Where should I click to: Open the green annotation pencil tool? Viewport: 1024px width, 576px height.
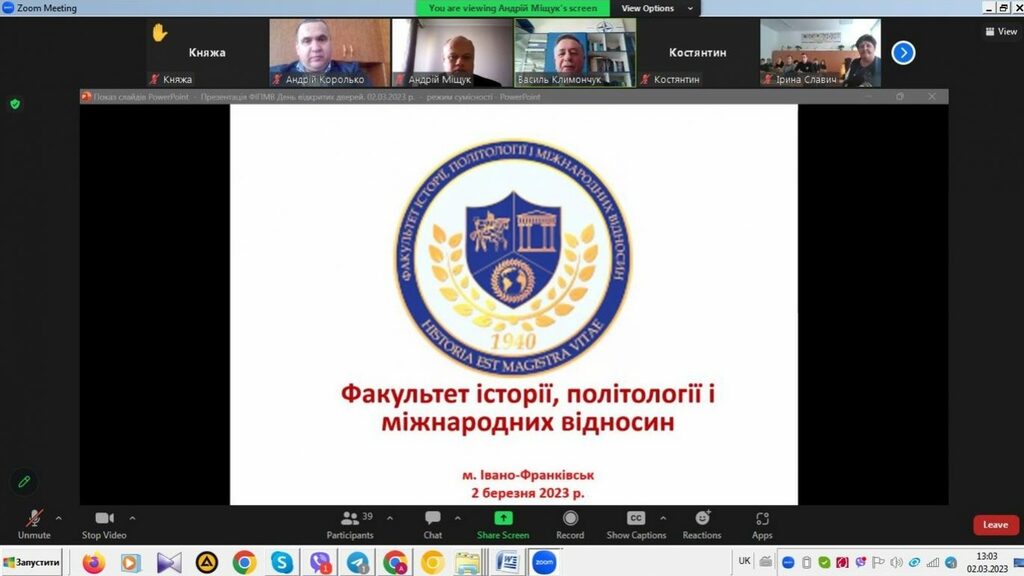coord(24,482)
